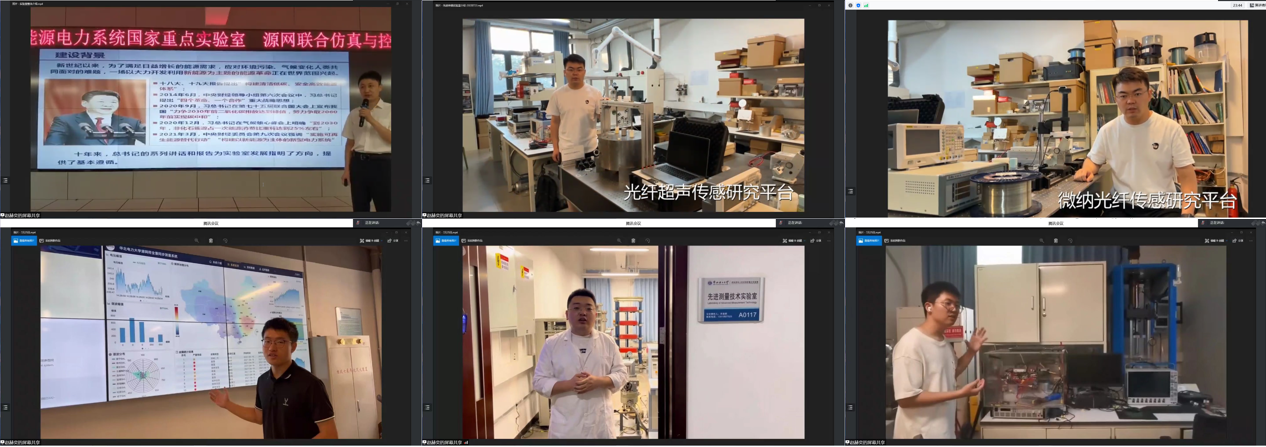Open Edit & Create dropdown above the dashboard video
This screenshot has height=447, width=1266.
370,240
